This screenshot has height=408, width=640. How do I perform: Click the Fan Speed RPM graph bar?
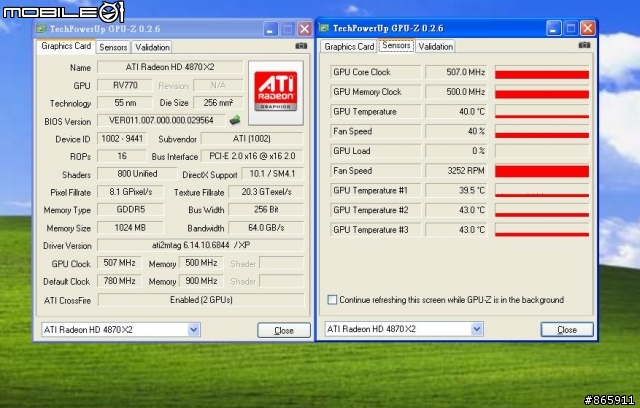click(x=542, y=171)
